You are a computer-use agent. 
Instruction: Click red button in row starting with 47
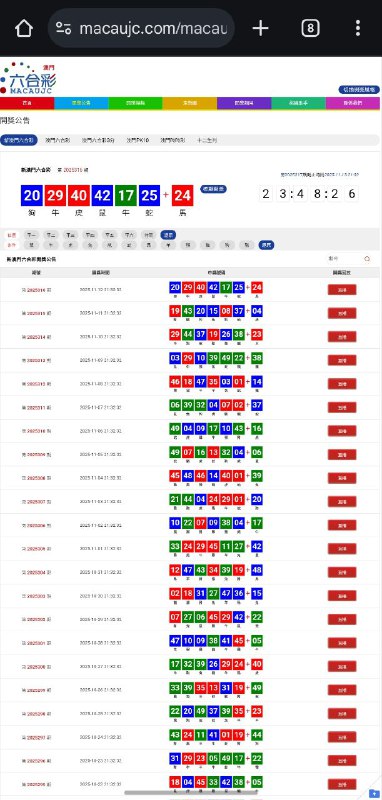click(x=342, y=643)
